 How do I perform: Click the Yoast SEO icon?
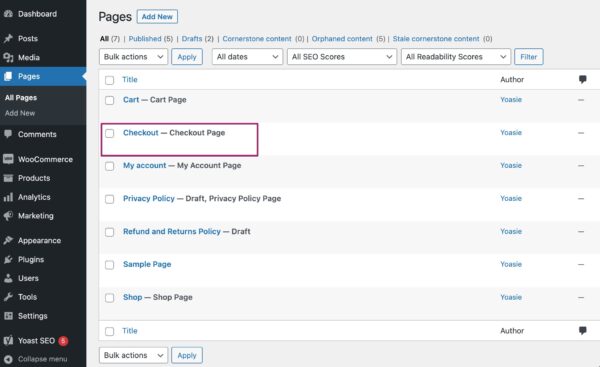(x=8, y=341)
